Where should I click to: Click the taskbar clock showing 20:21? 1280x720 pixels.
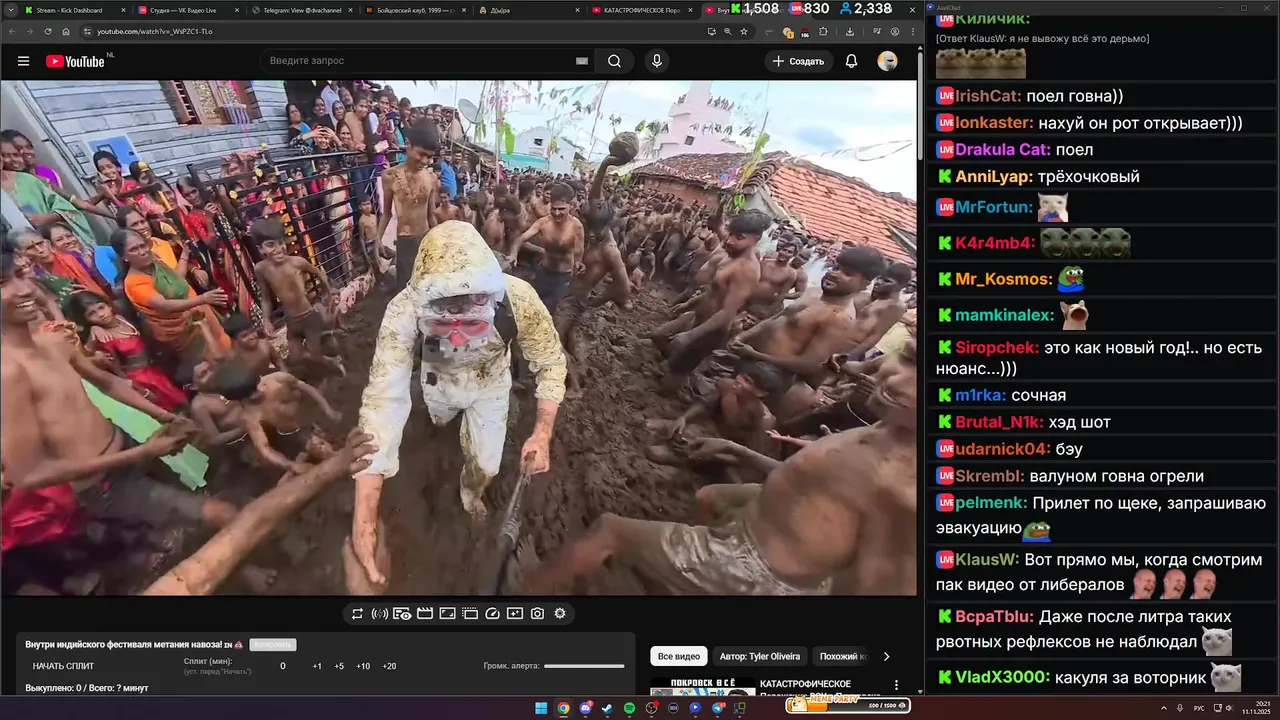(1255, 707)
